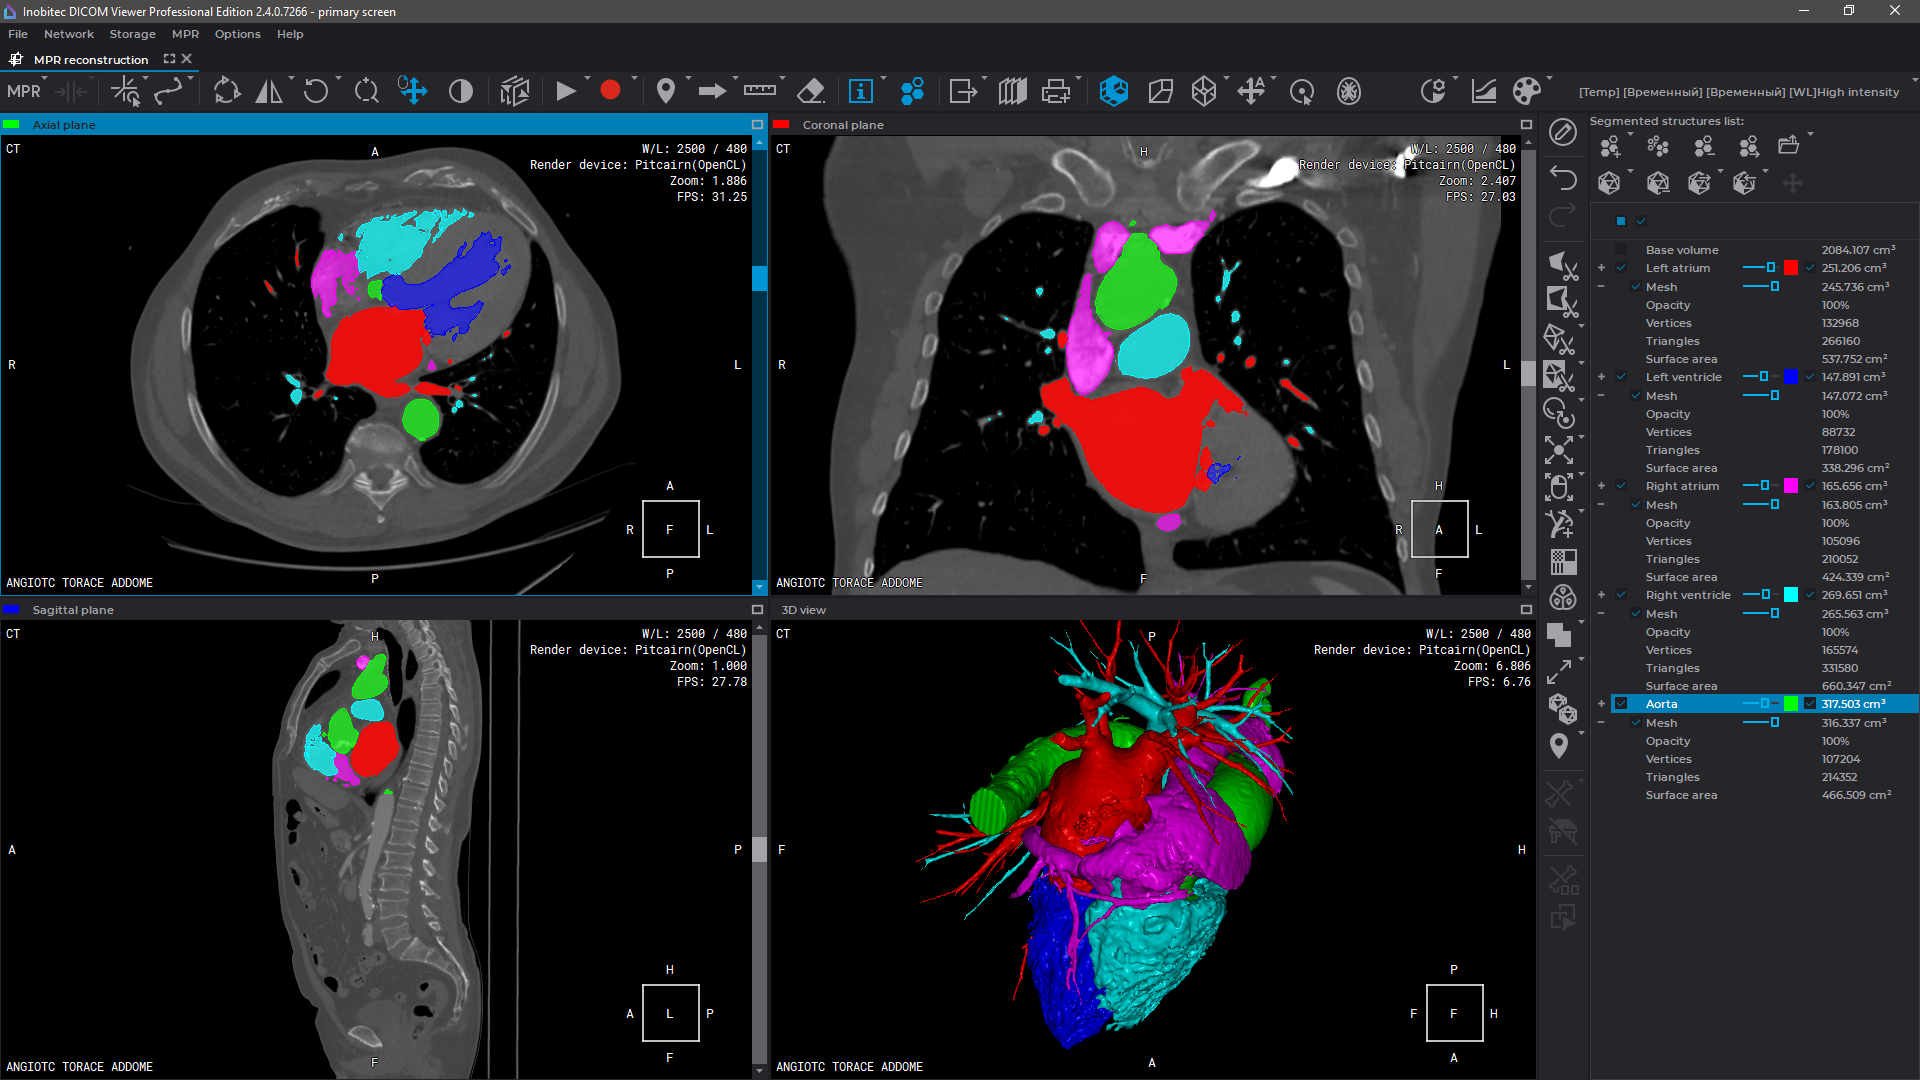This screenshot has width=1920, height=1080.
Task: Open the DICOM tags info tool
Action: tap(862, 91)
